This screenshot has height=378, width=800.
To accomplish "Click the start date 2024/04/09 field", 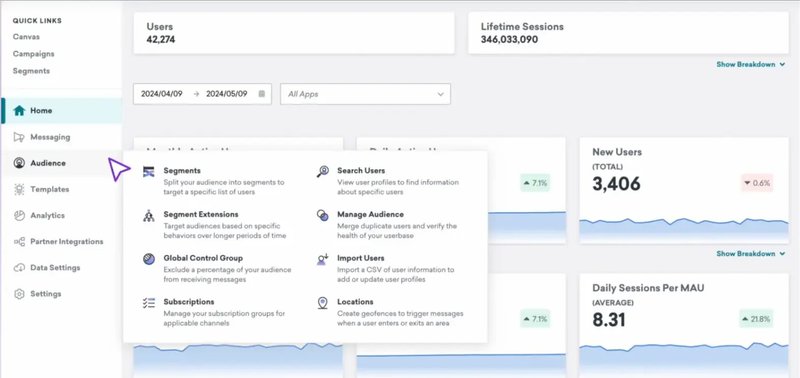I will coord(162,94).
